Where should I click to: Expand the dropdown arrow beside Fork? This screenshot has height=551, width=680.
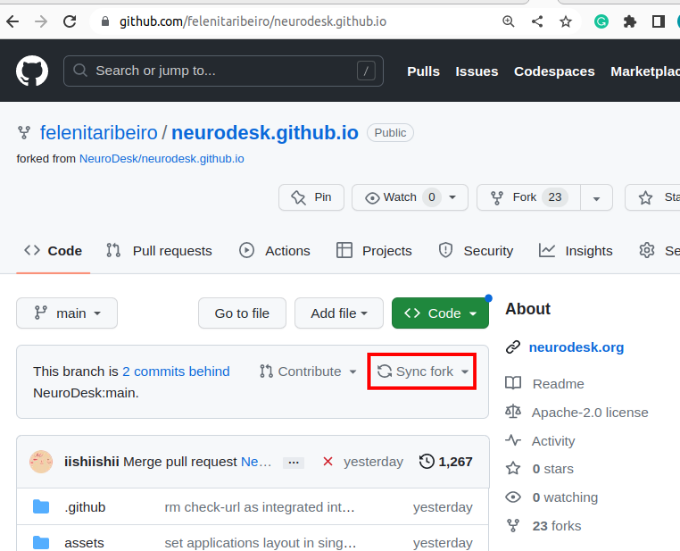click(596, 198)
